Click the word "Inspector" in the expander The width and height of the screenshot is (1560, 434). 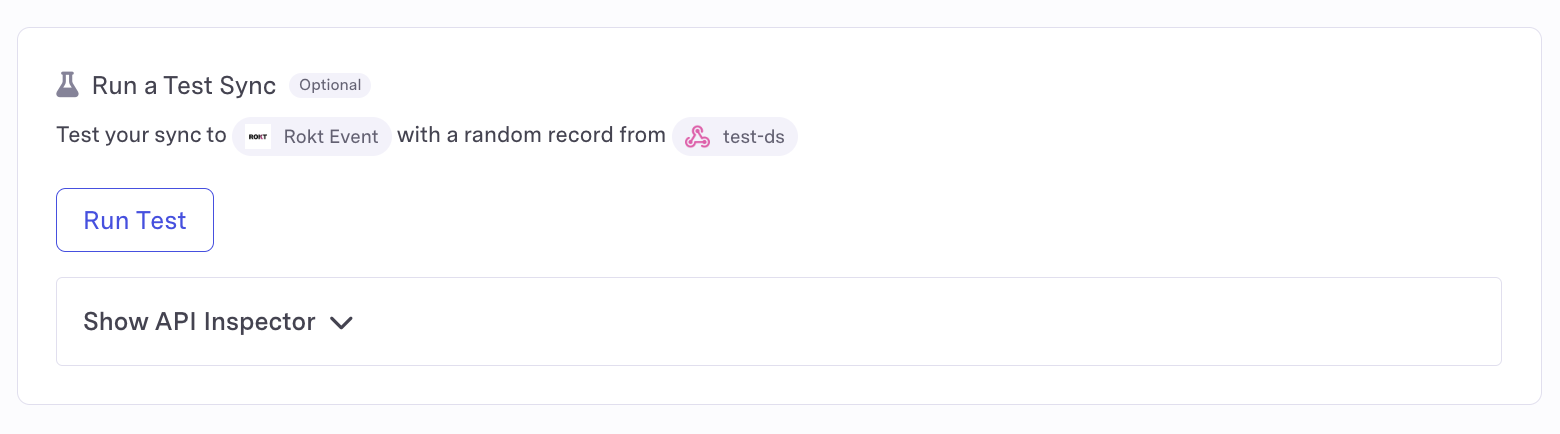260,322
